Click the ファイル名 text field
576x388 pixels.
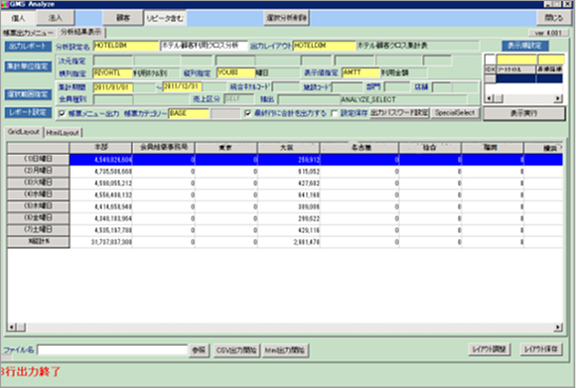[112, 350]
